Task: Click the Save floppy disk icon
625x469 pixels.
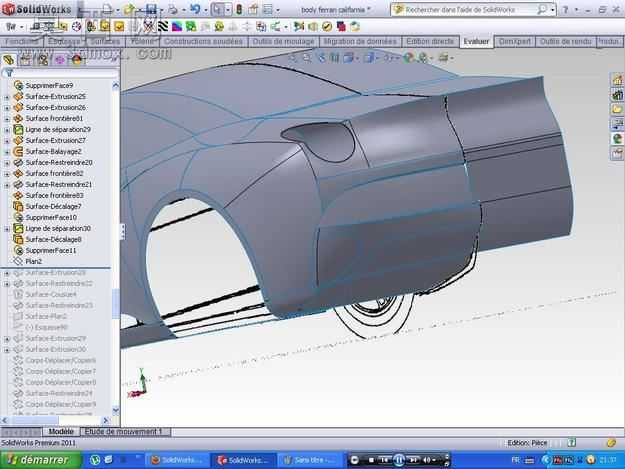Action: (x=151, y=9)
